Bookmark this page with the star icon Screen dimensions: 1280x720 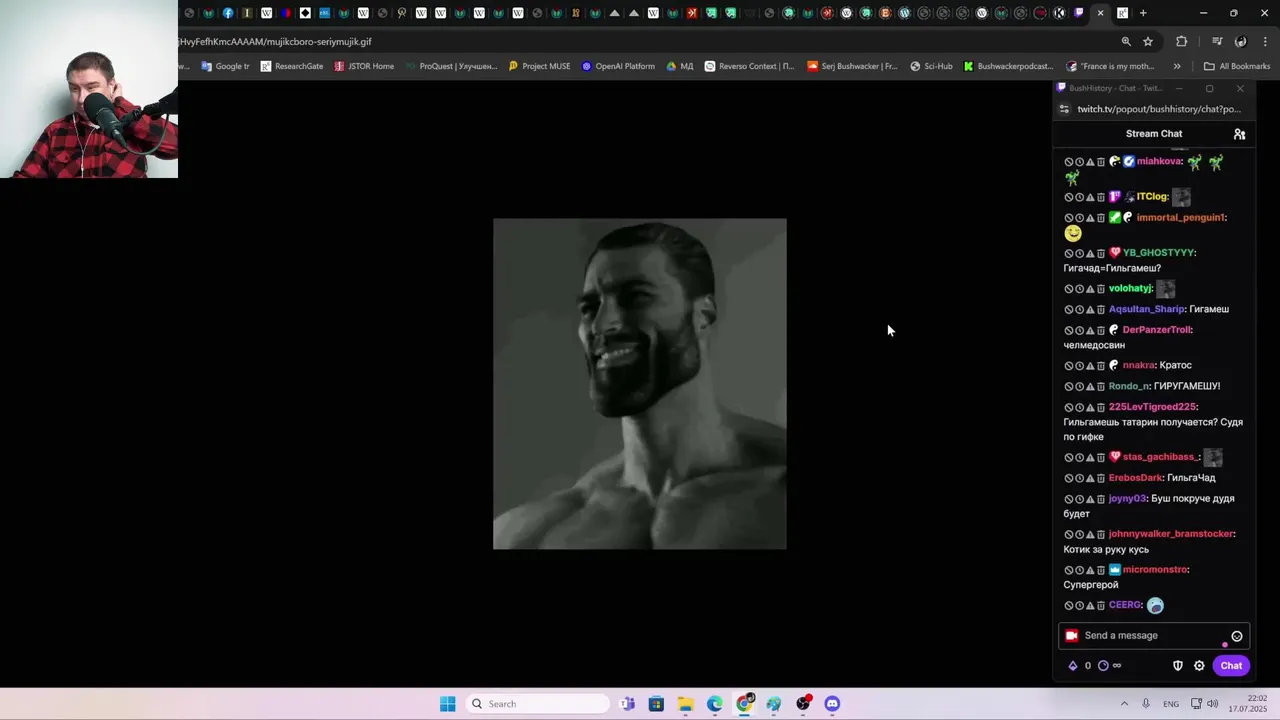tap(1148, 42)
